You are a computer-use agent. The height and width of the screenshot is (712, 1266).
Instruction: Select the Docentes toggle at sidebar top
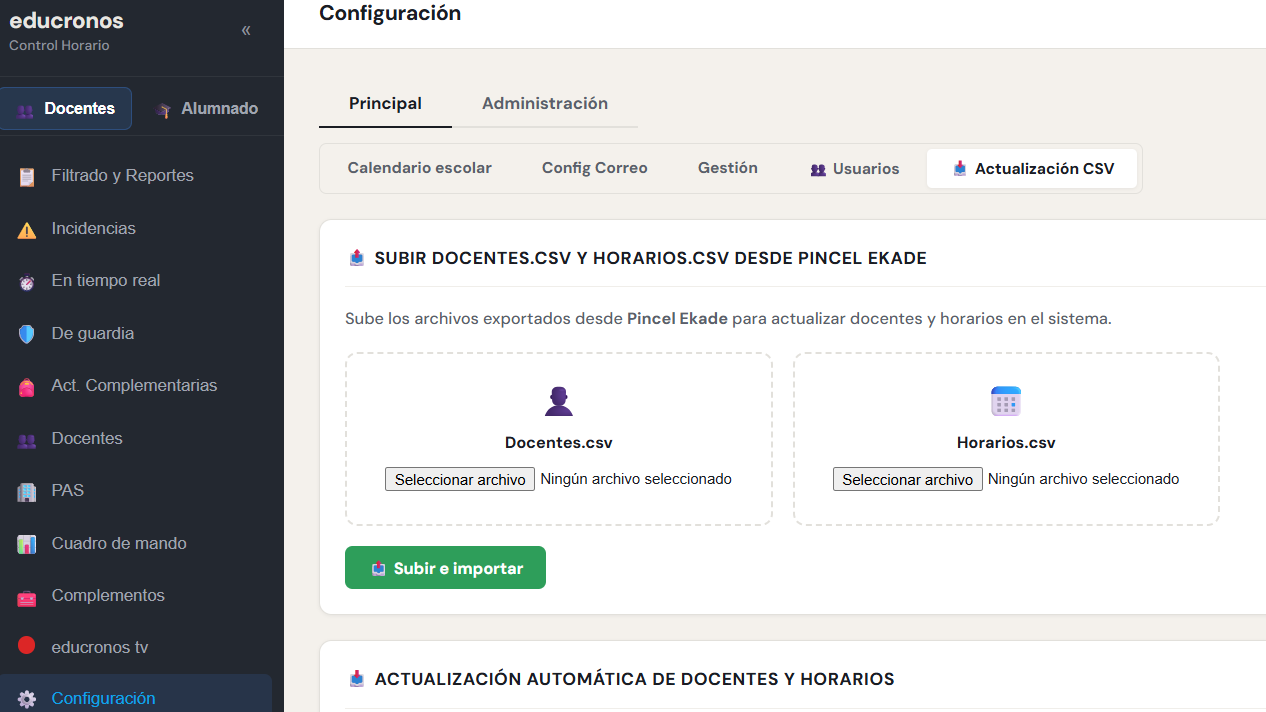click(x=66, y=108)
